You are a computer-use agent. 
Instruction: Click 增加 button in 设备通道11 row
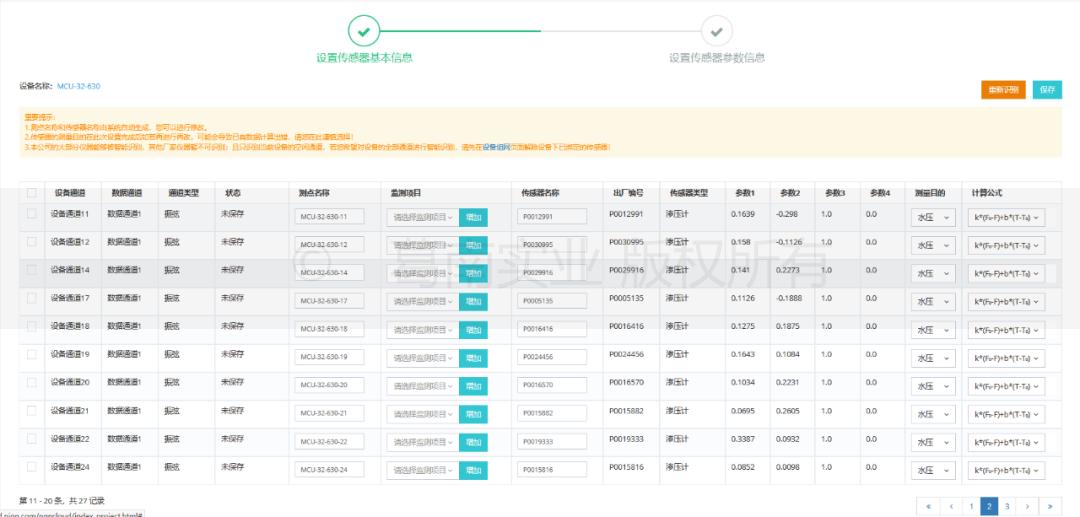[473, 217]
